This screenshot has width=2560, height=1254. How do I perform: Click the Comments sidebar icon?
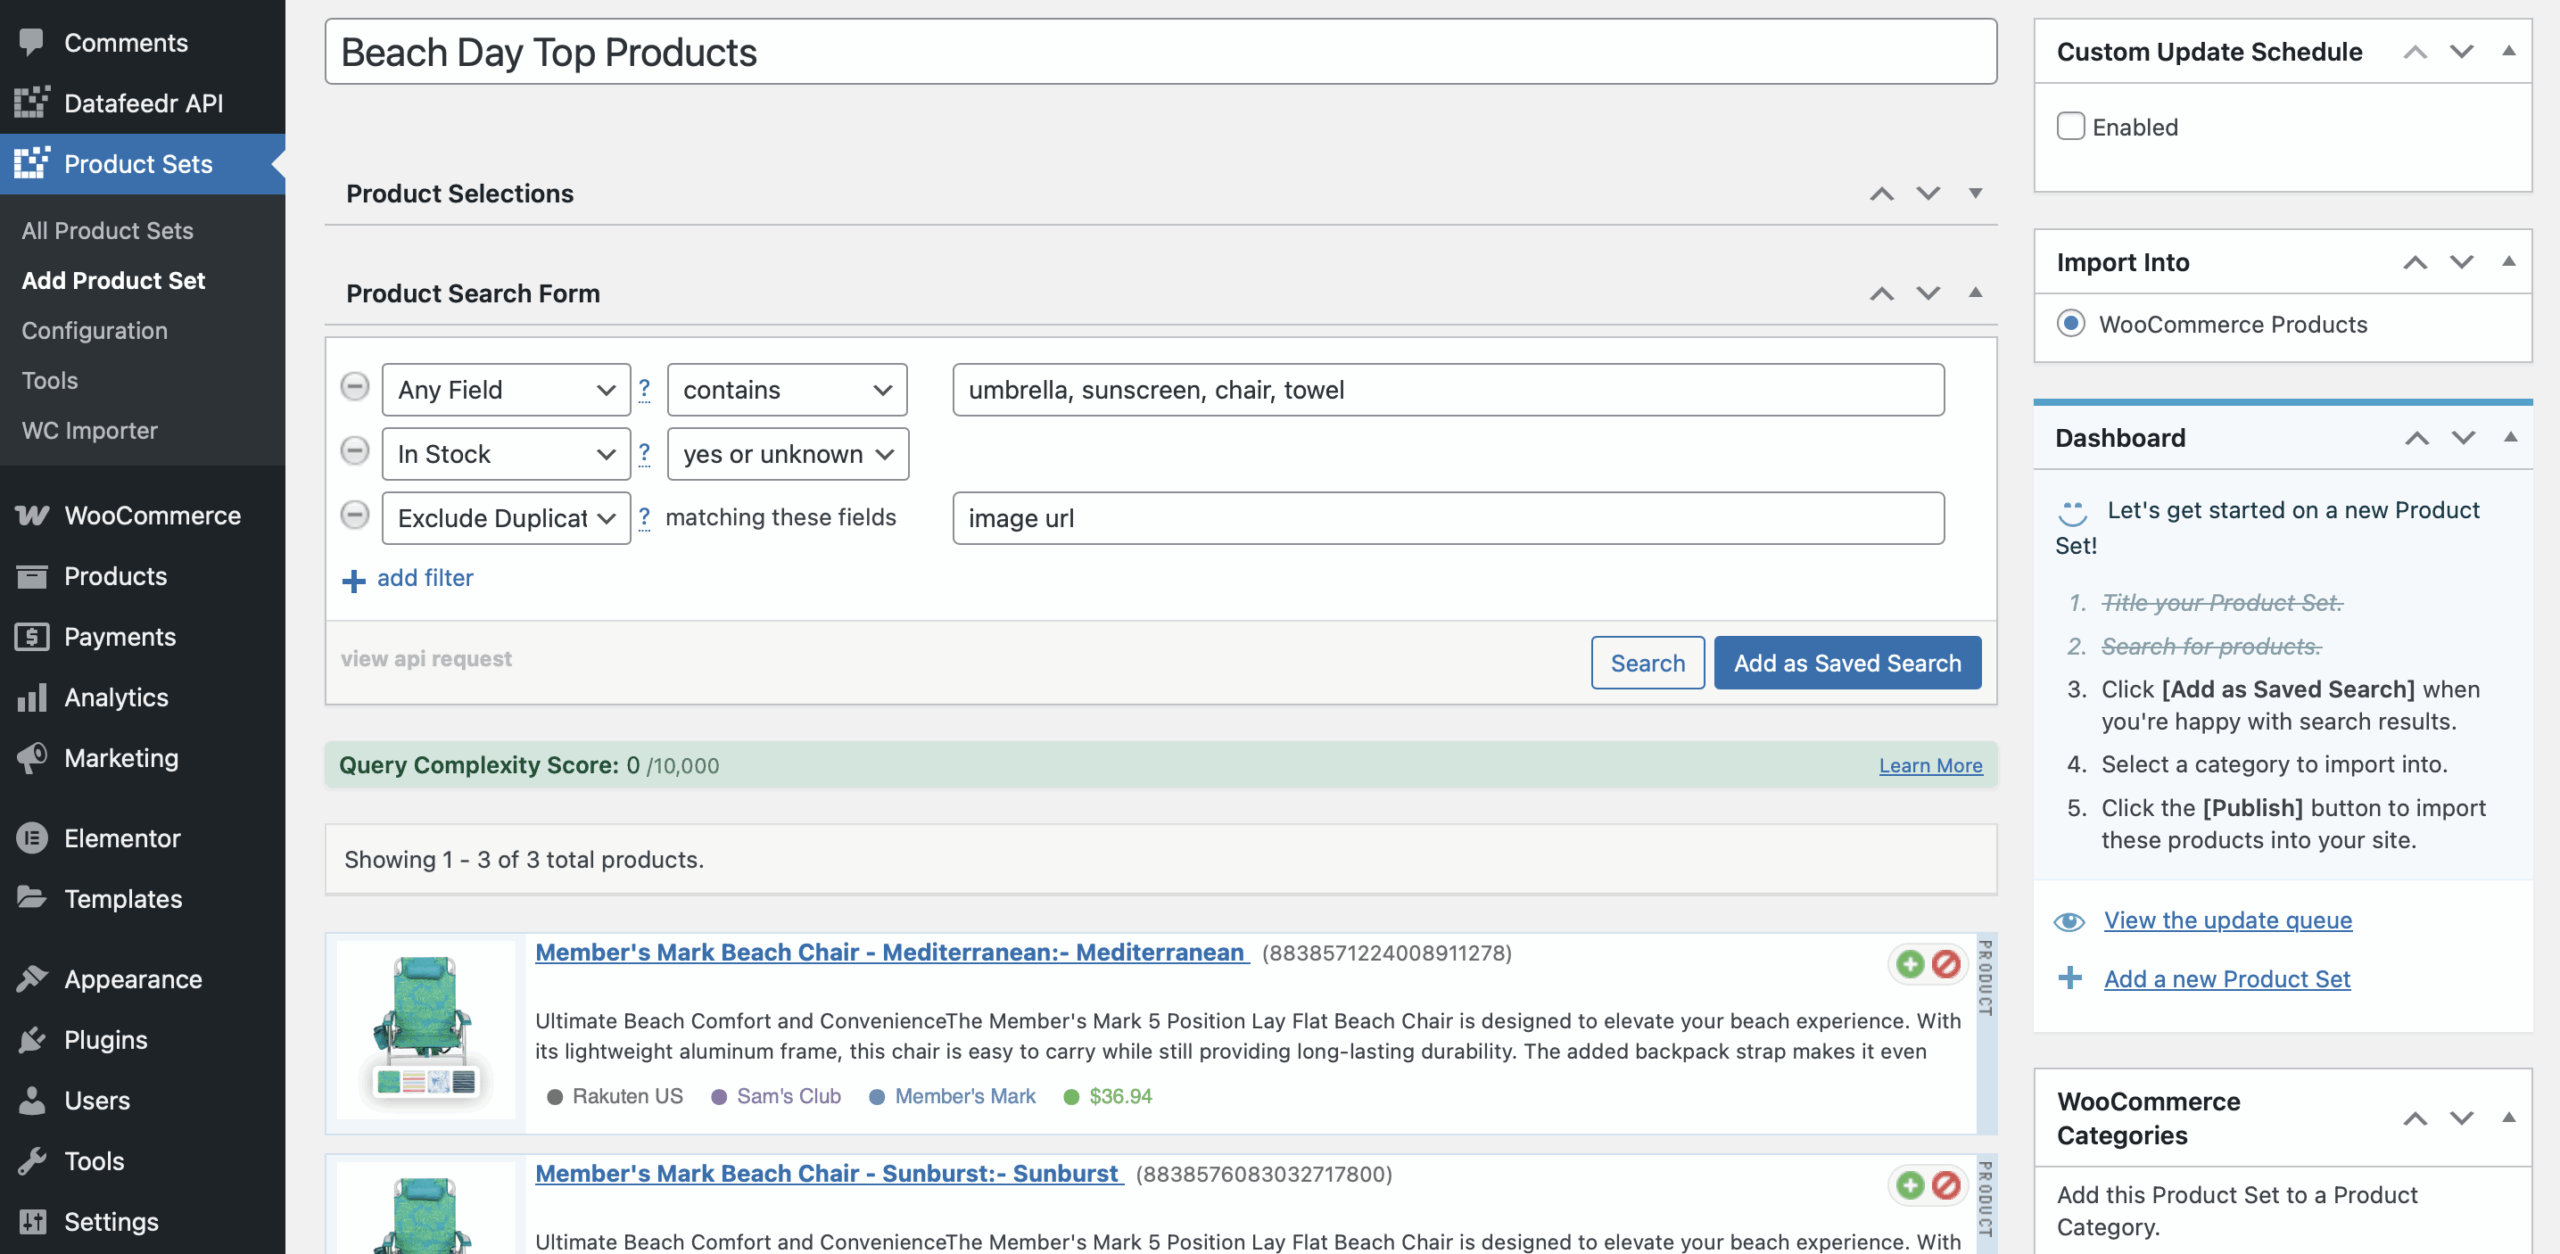coord(32,42)
